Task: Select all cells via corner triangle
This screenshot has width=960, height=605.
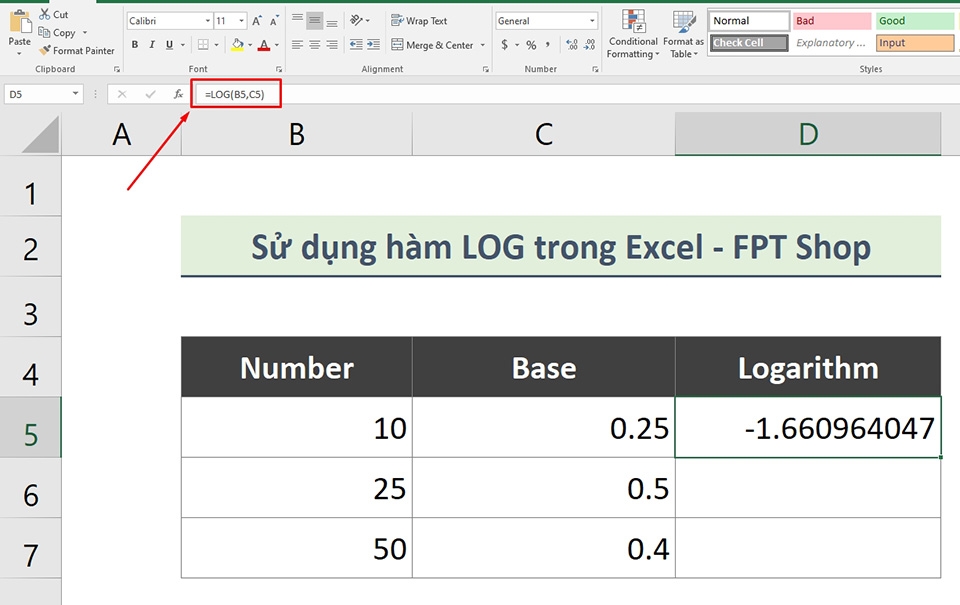Action: pyautogui.click(x=40, y=135)
